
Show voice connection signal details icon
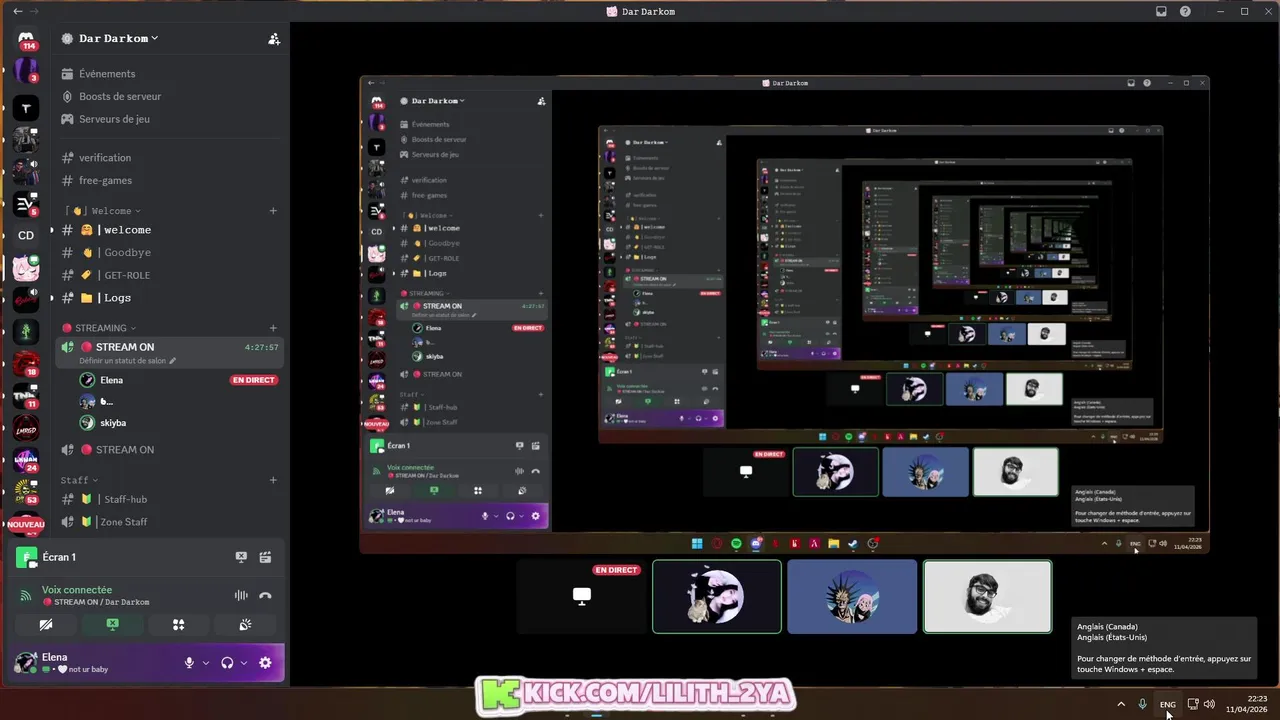[27, 595]
